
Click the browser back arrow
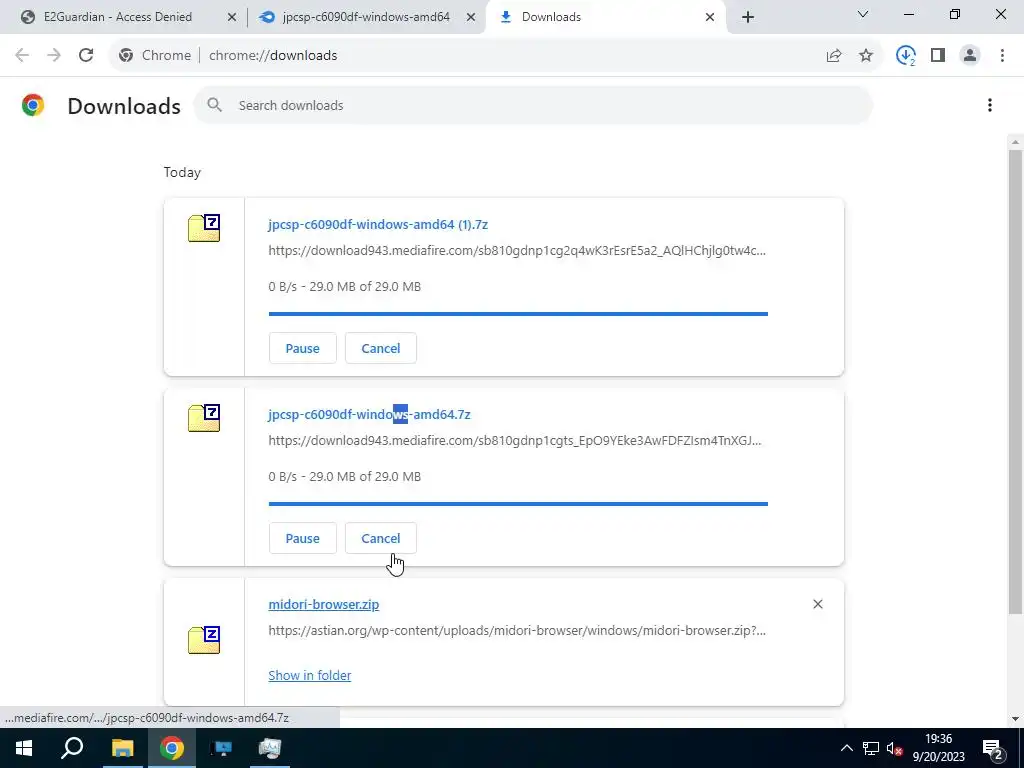[x=22, y=56]
